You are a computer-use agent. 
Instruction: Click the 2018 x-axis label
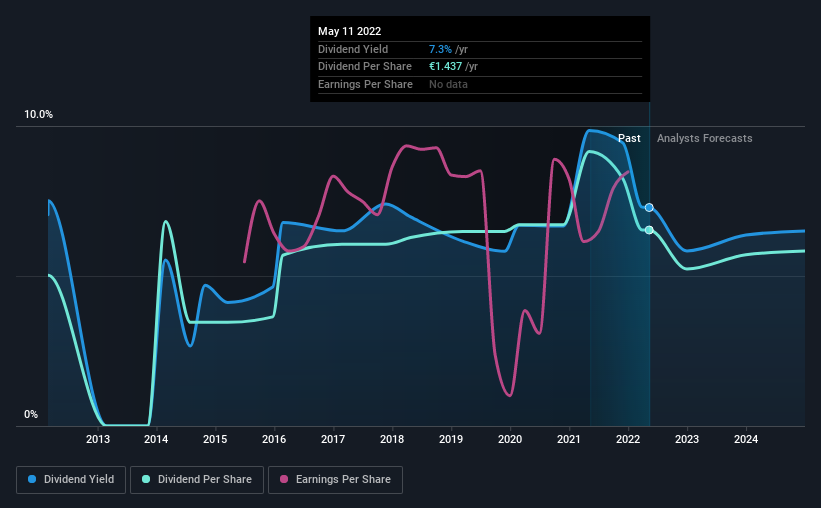pyautogui.click(x=392, y=439)
